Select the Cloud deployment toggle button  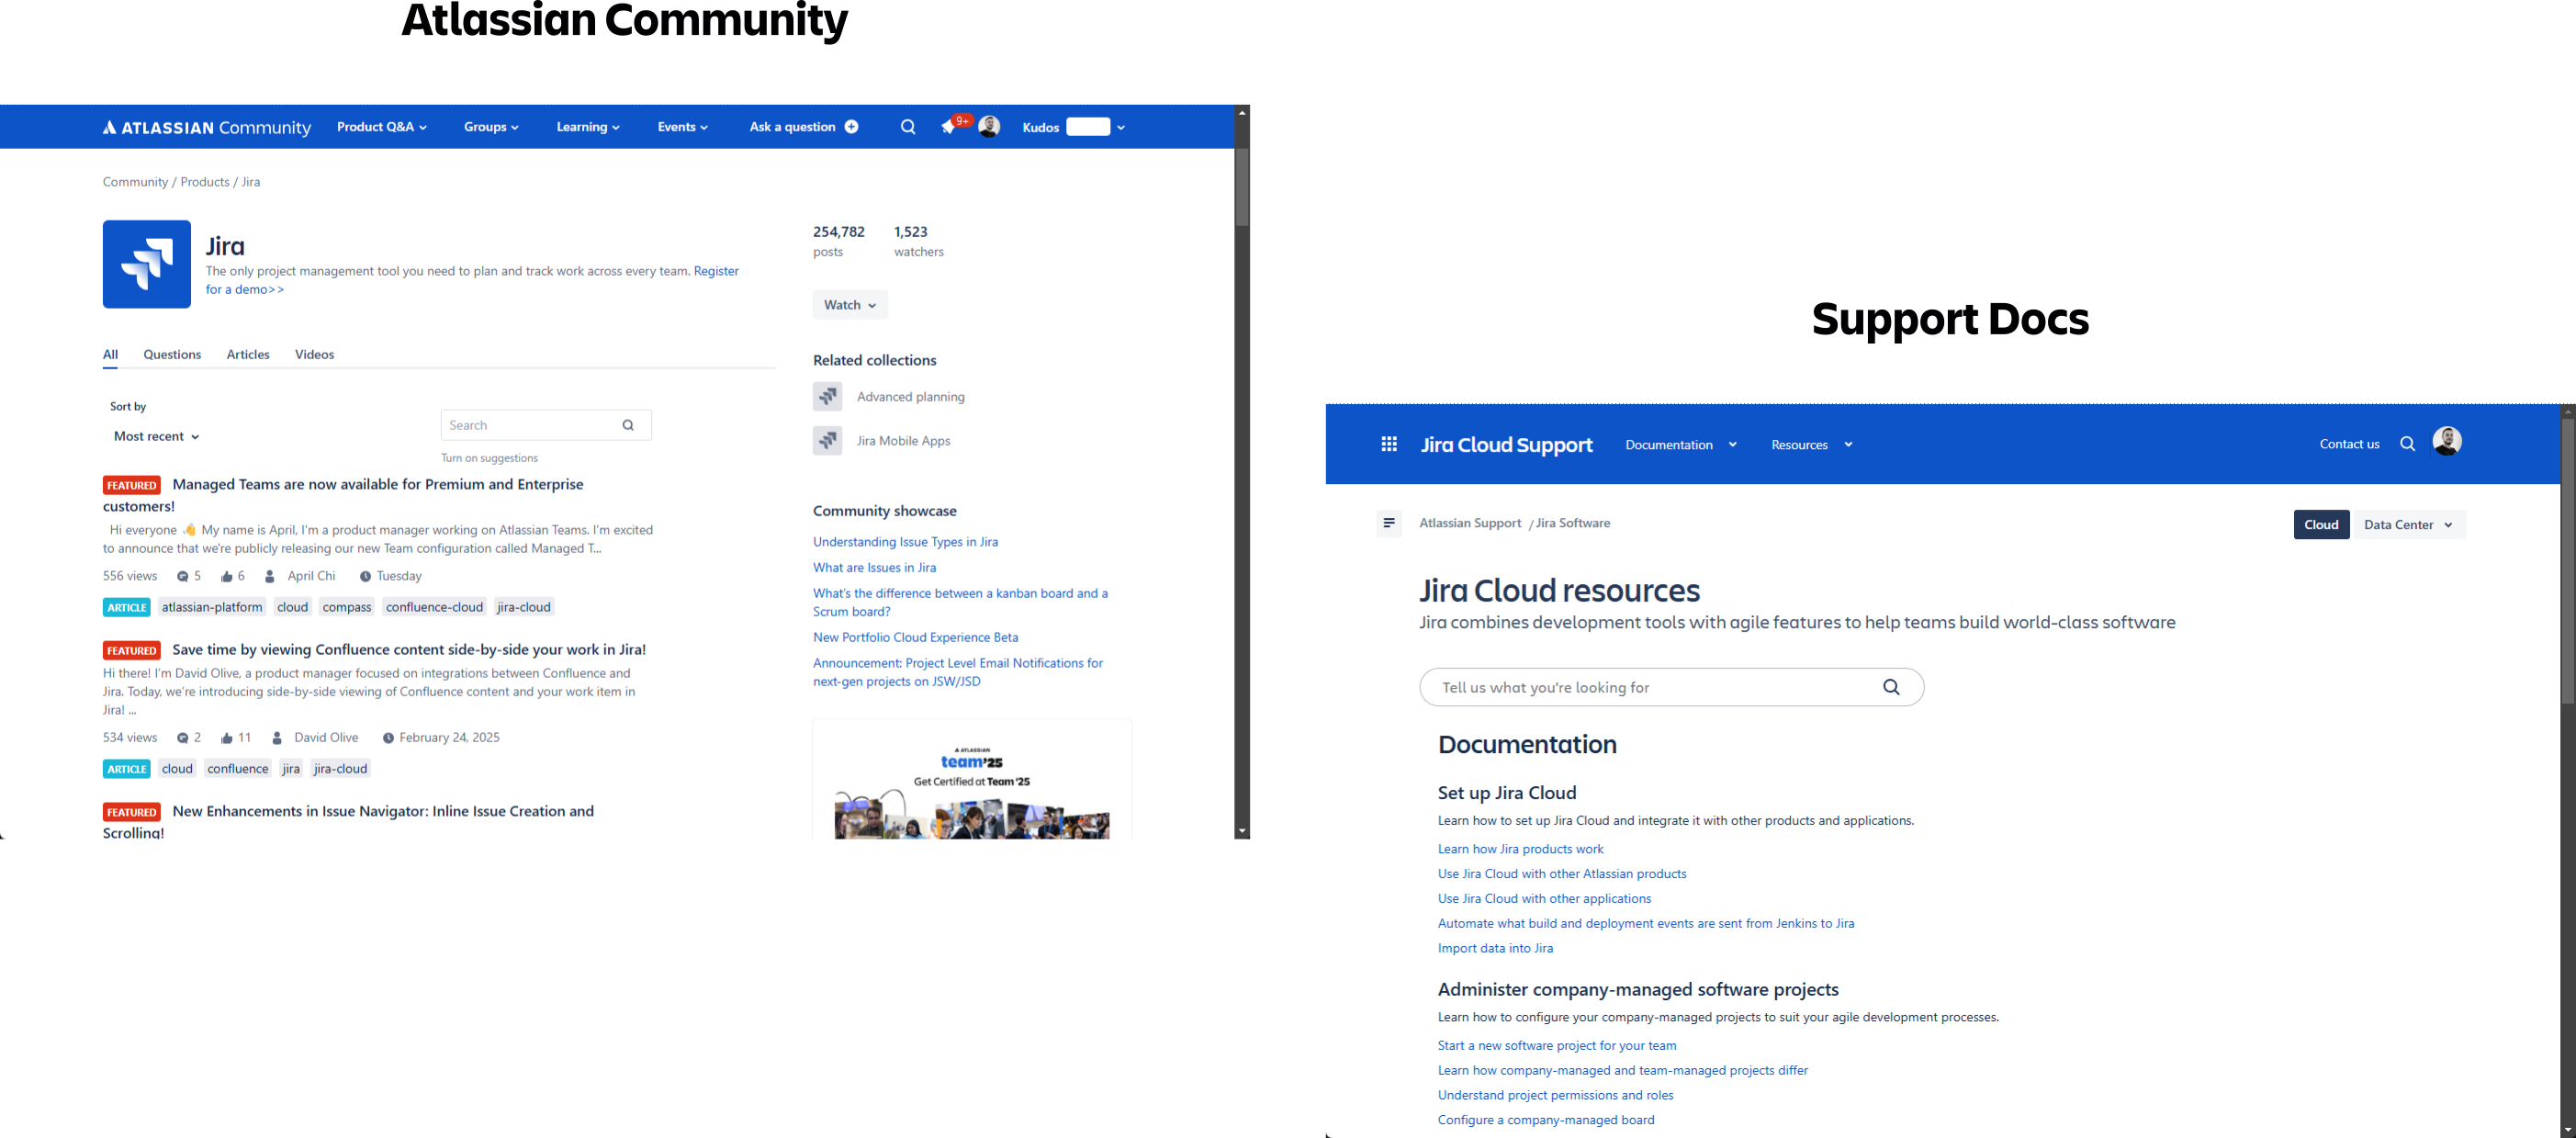pyautogui.click(x=2320, y=525)
